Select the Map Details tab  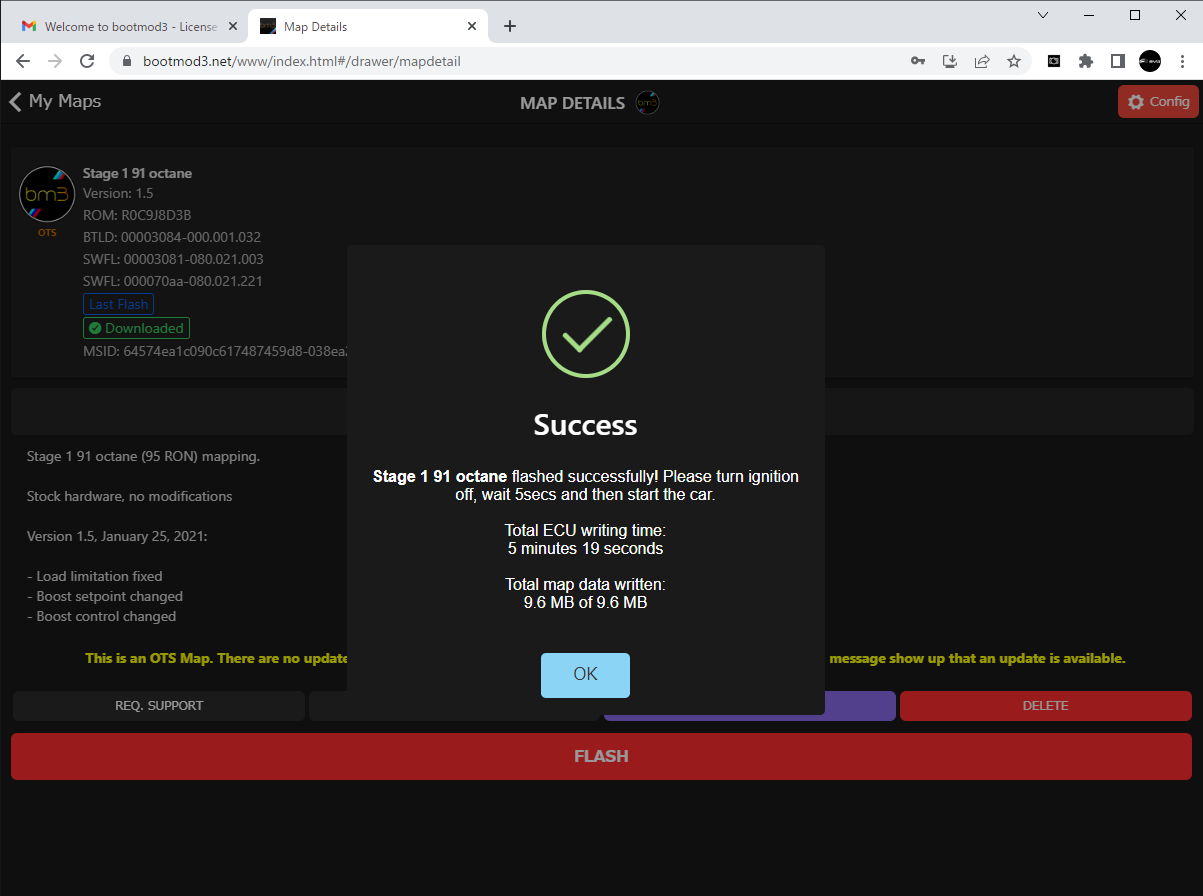369,26
